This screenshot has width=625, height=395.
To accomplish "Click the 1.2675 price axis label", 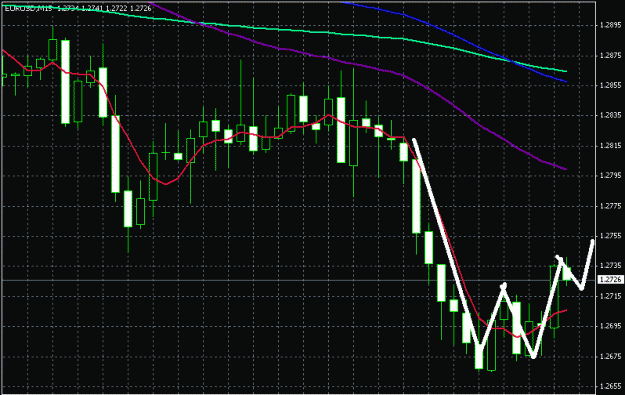I will pos(610,356).
